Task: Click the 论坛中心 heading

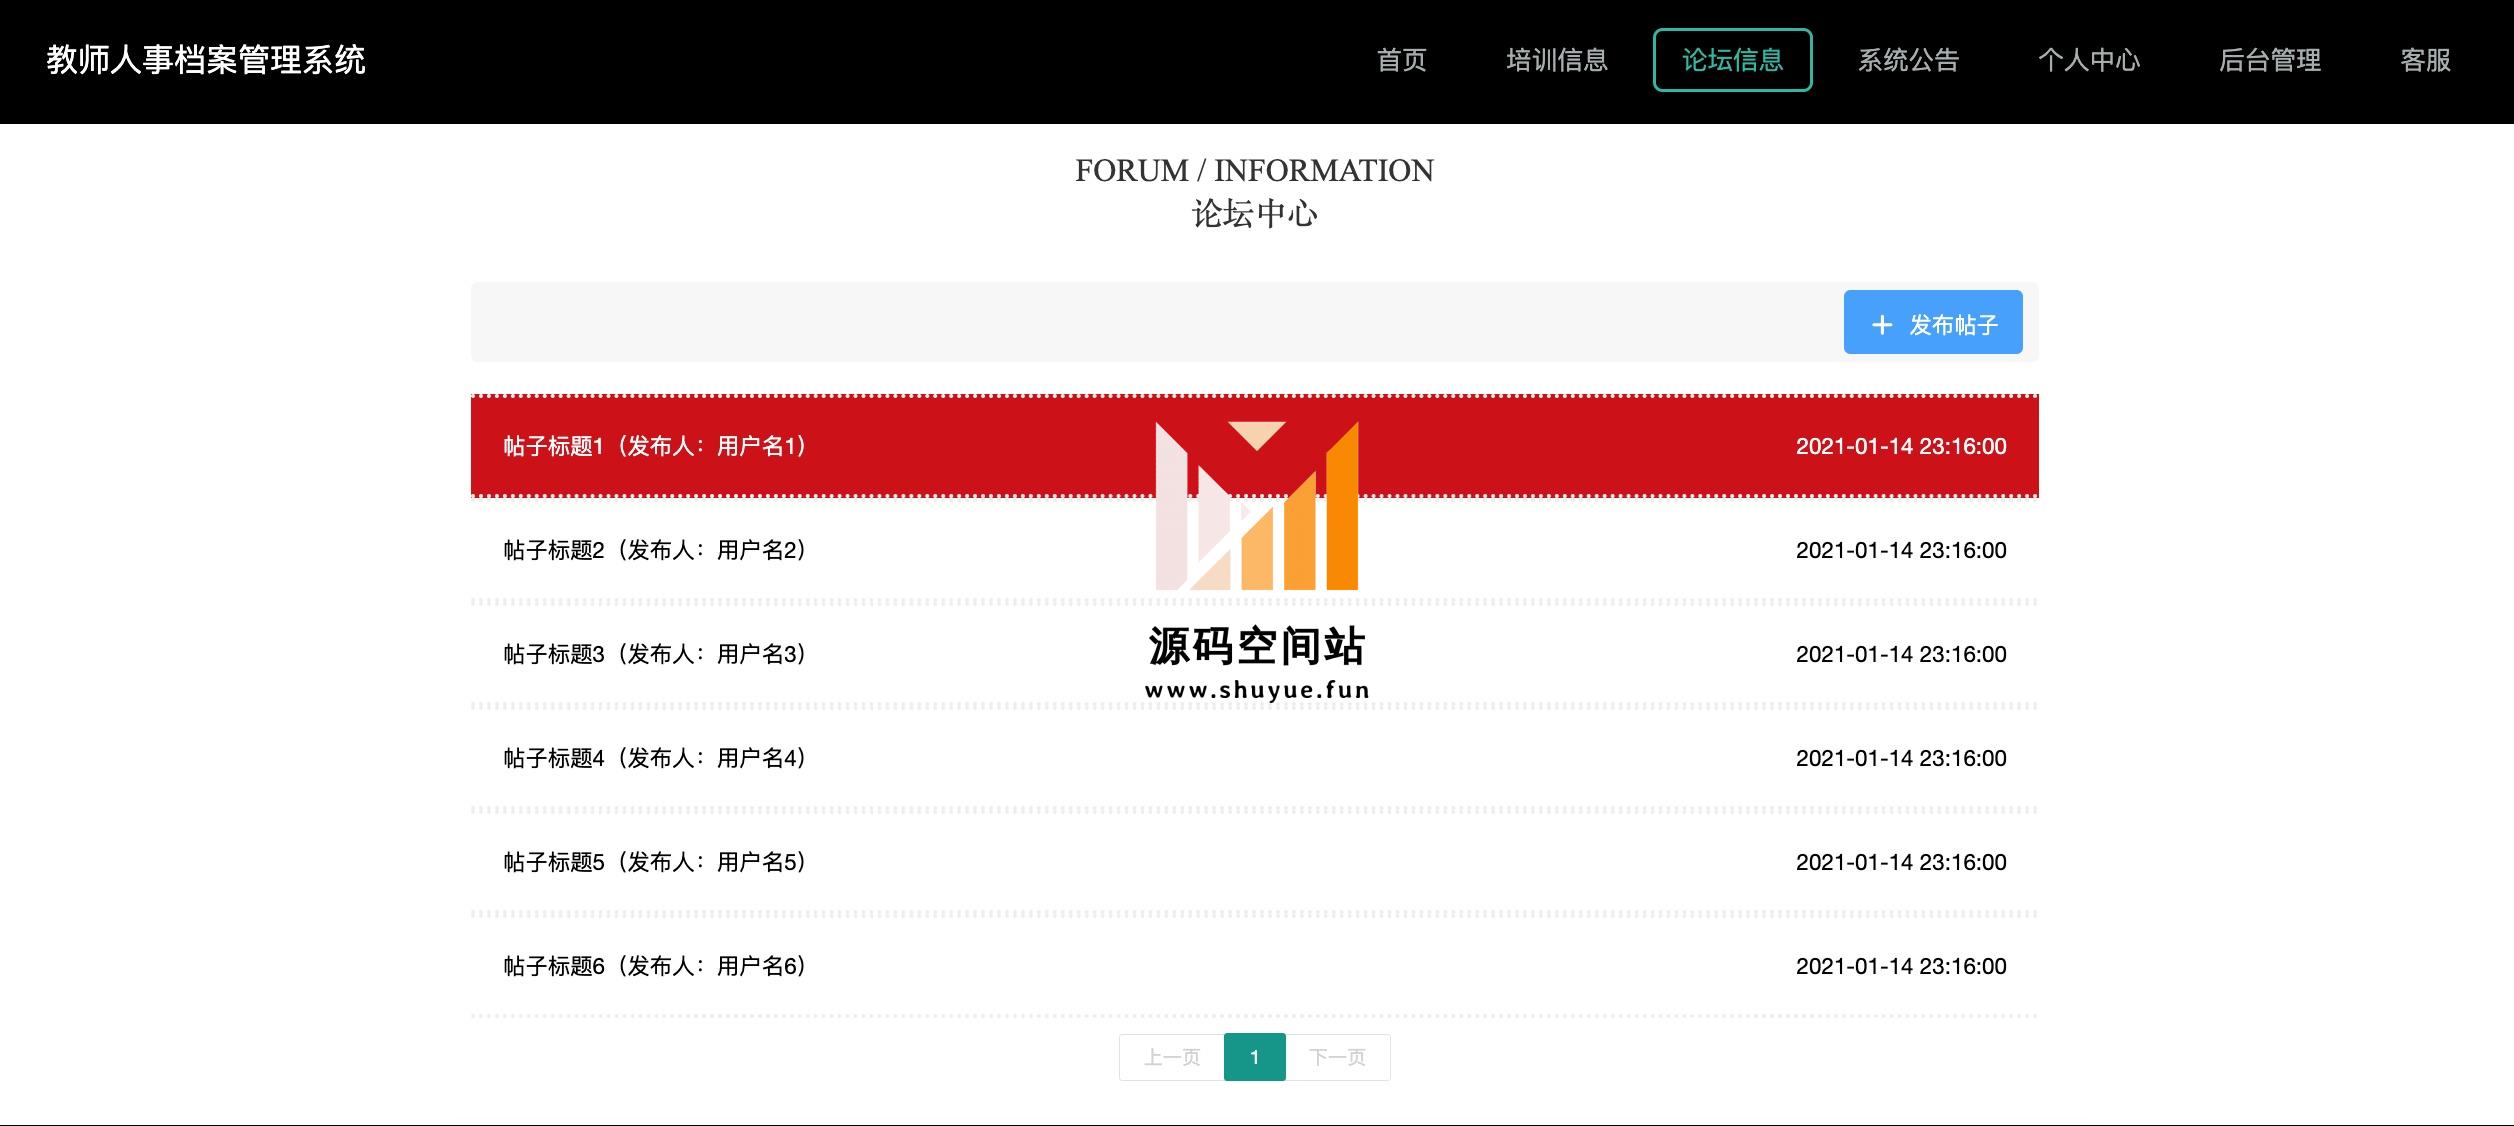Action: pos(1255,213)
